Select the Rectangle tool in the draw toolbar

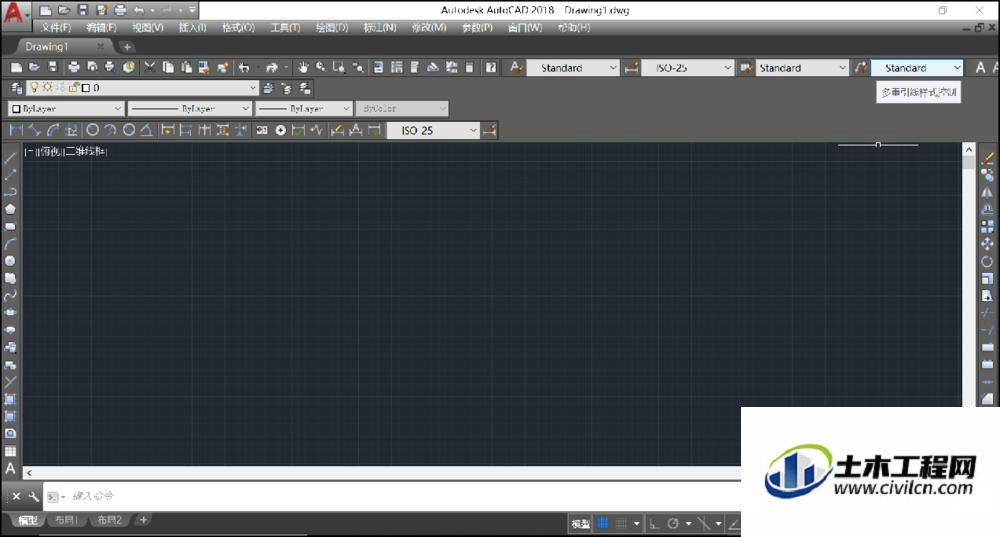click(x=10, y=226)
